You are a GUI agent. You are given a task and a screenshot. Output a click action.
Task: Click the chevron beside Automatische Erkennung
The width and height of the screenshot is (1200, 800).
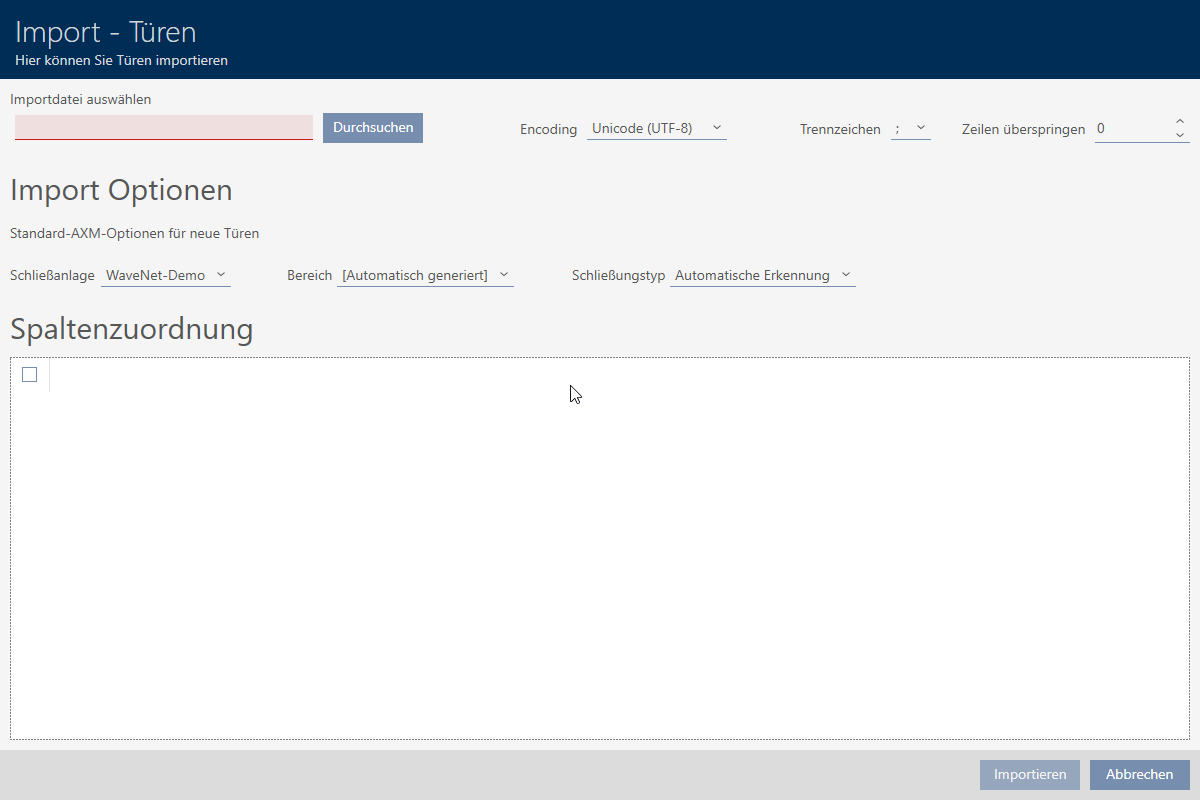[x=845, y=275]
